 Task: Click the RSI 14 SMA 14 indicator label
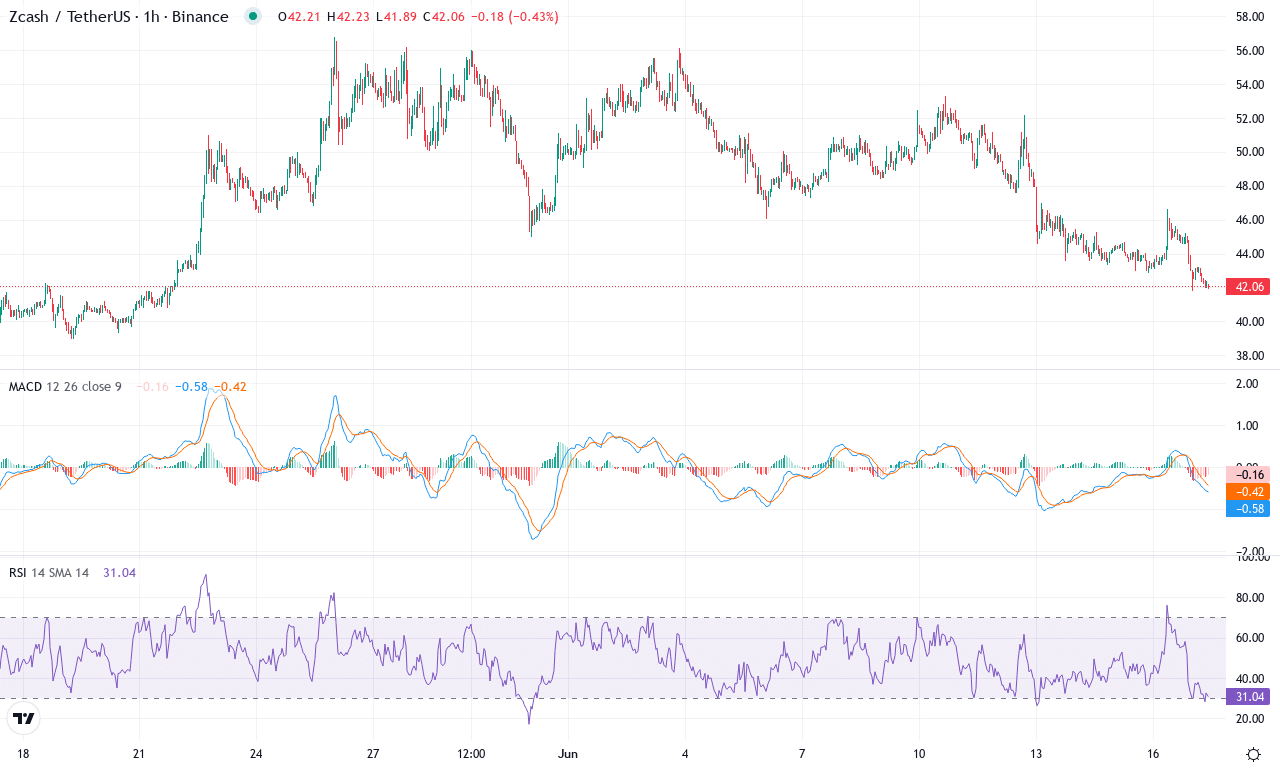click(49, 572)
